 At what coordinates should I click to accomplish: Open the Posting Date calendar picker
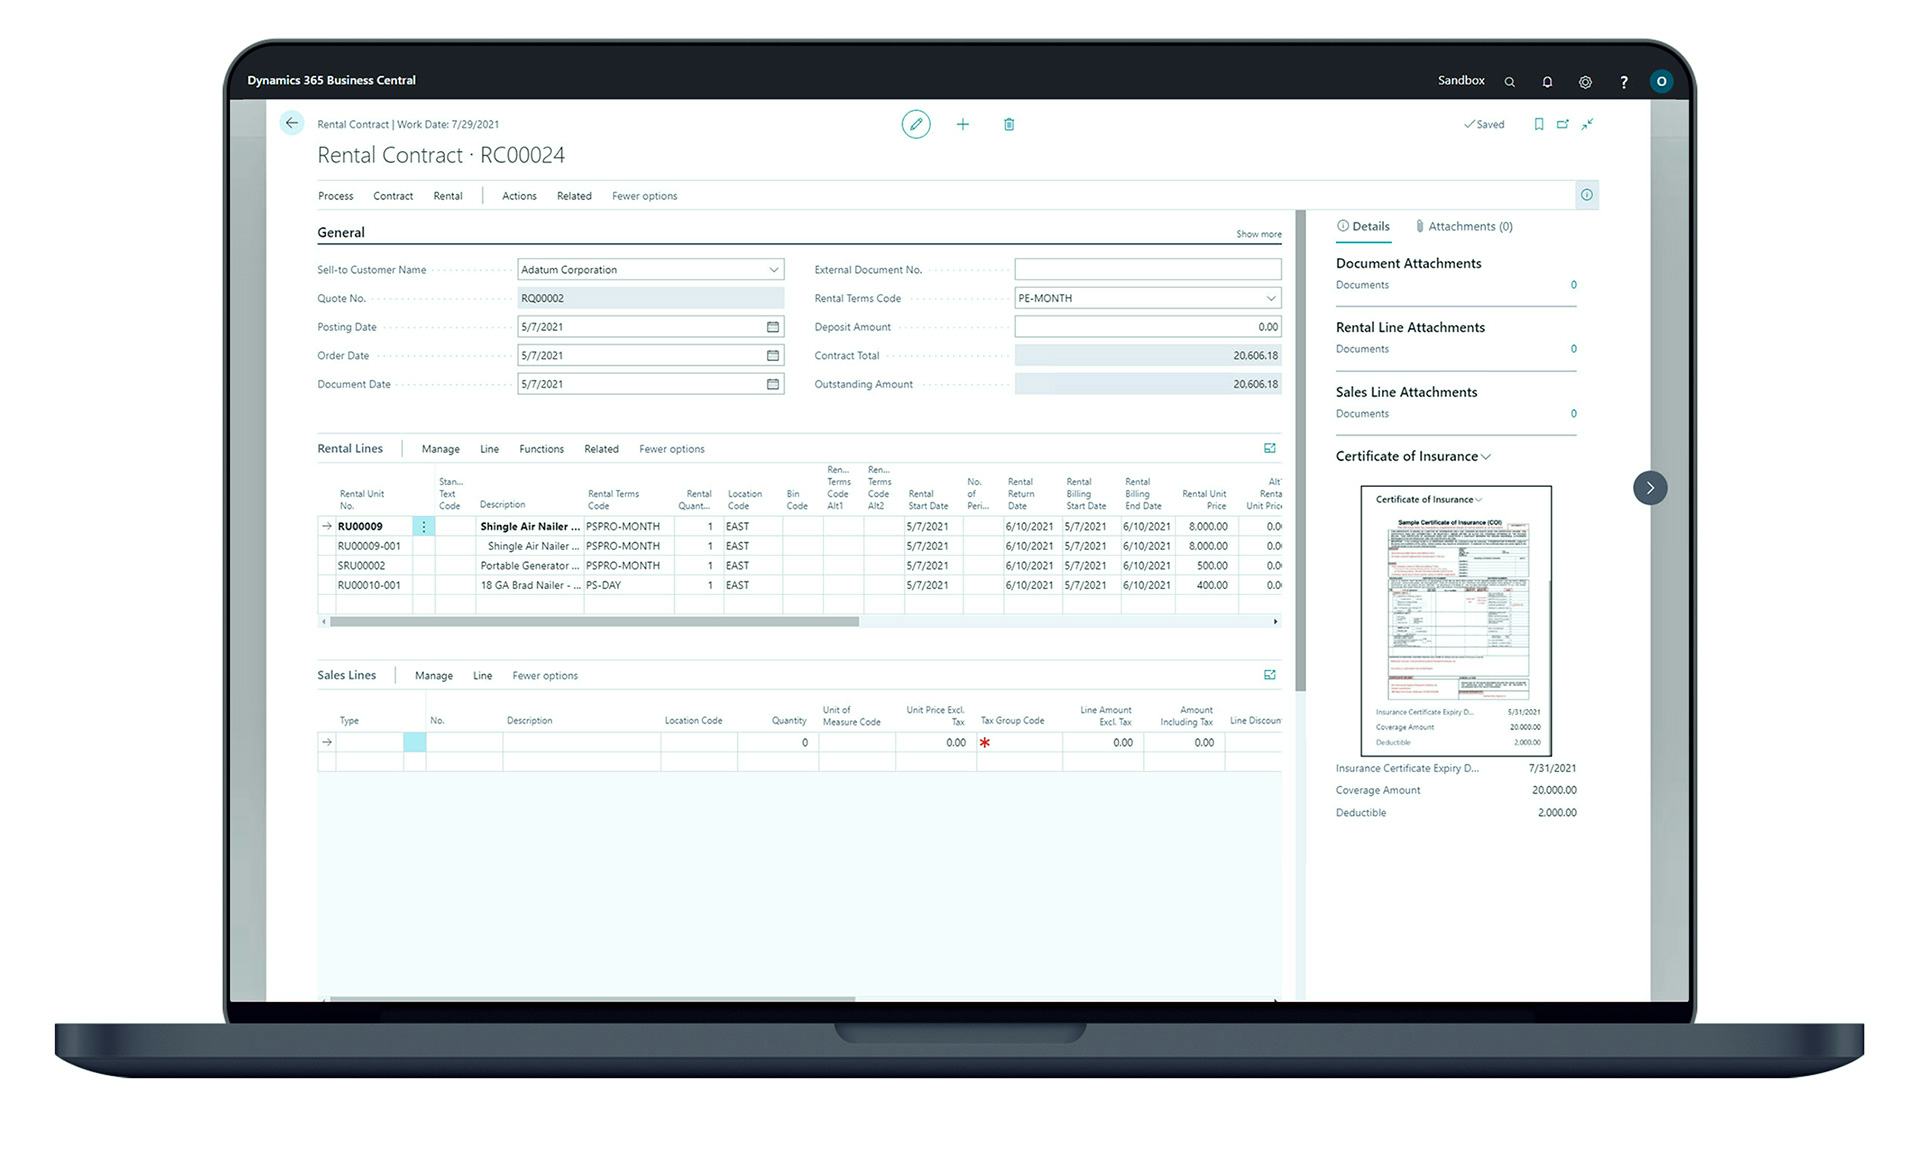(x=773, y=326)
